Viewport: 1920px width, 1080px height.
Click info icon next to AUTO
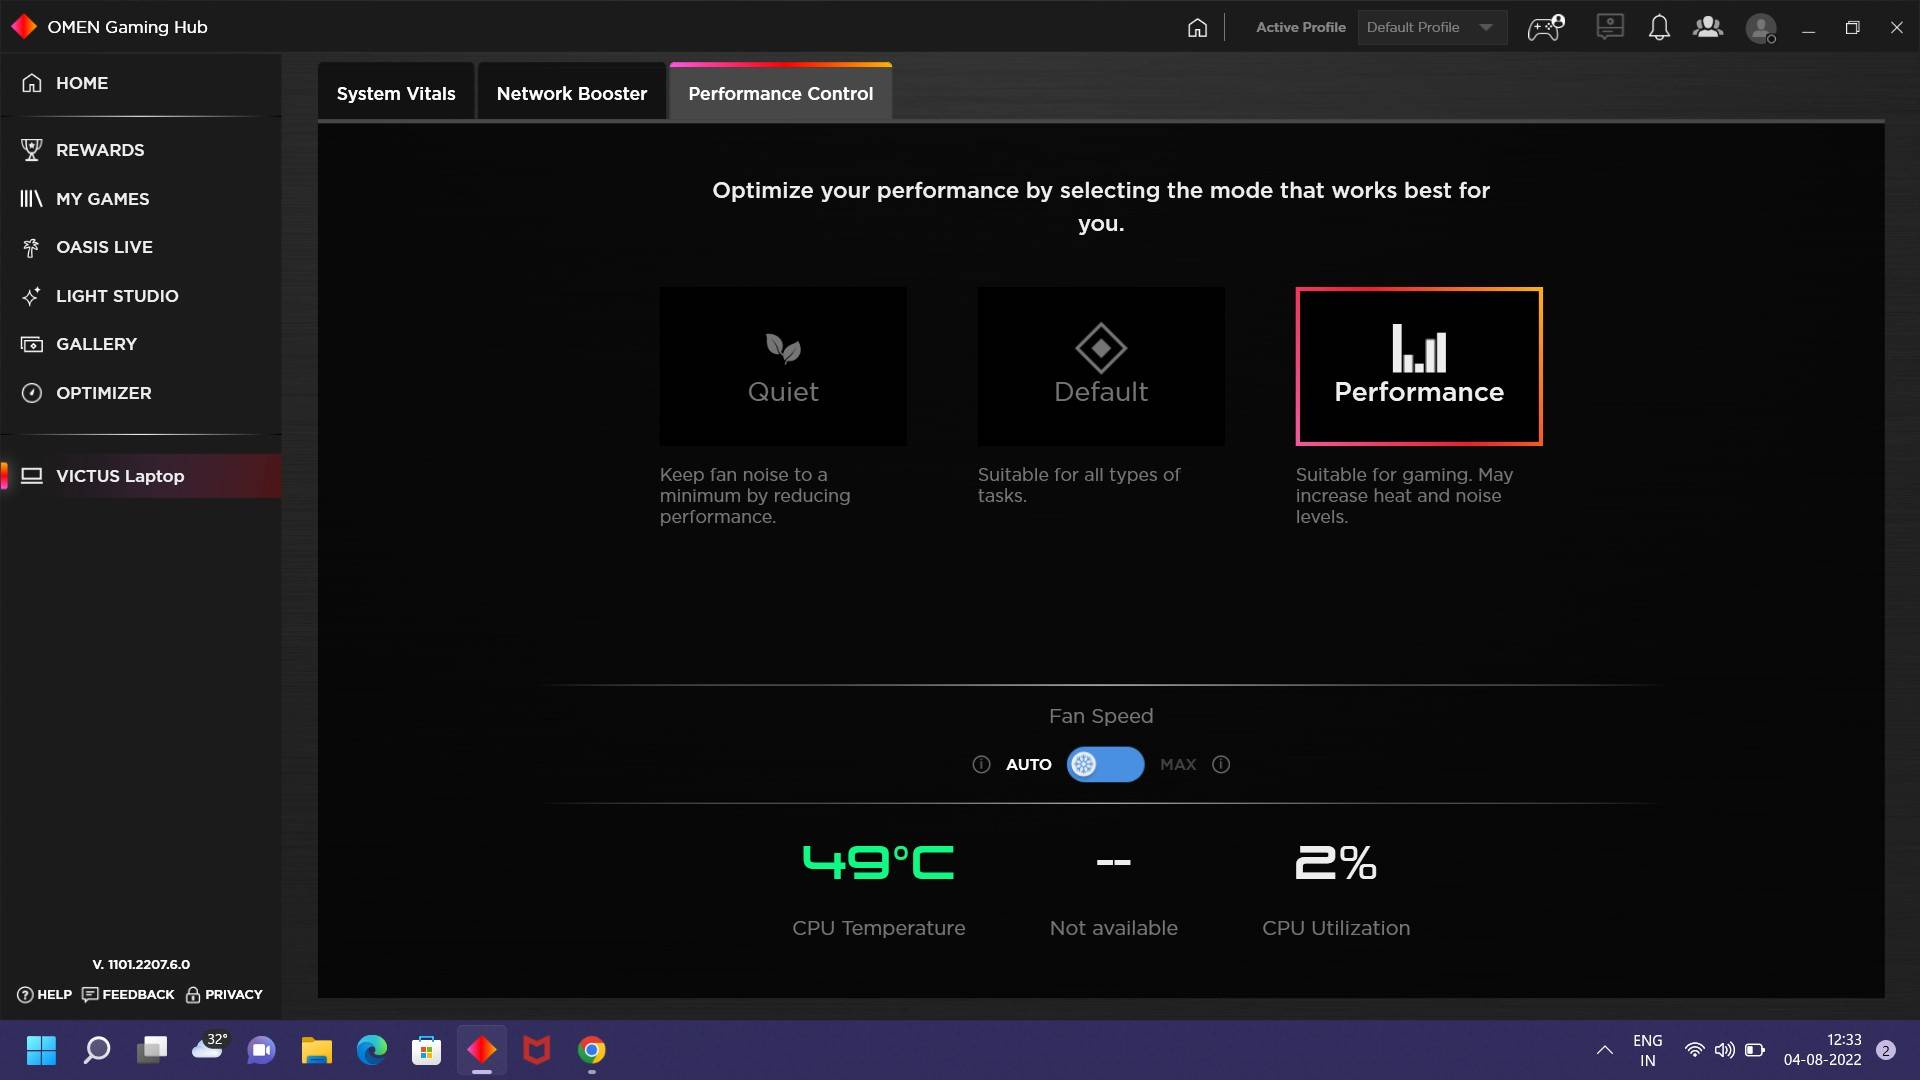pyautogui.click(x=981, y=765)
